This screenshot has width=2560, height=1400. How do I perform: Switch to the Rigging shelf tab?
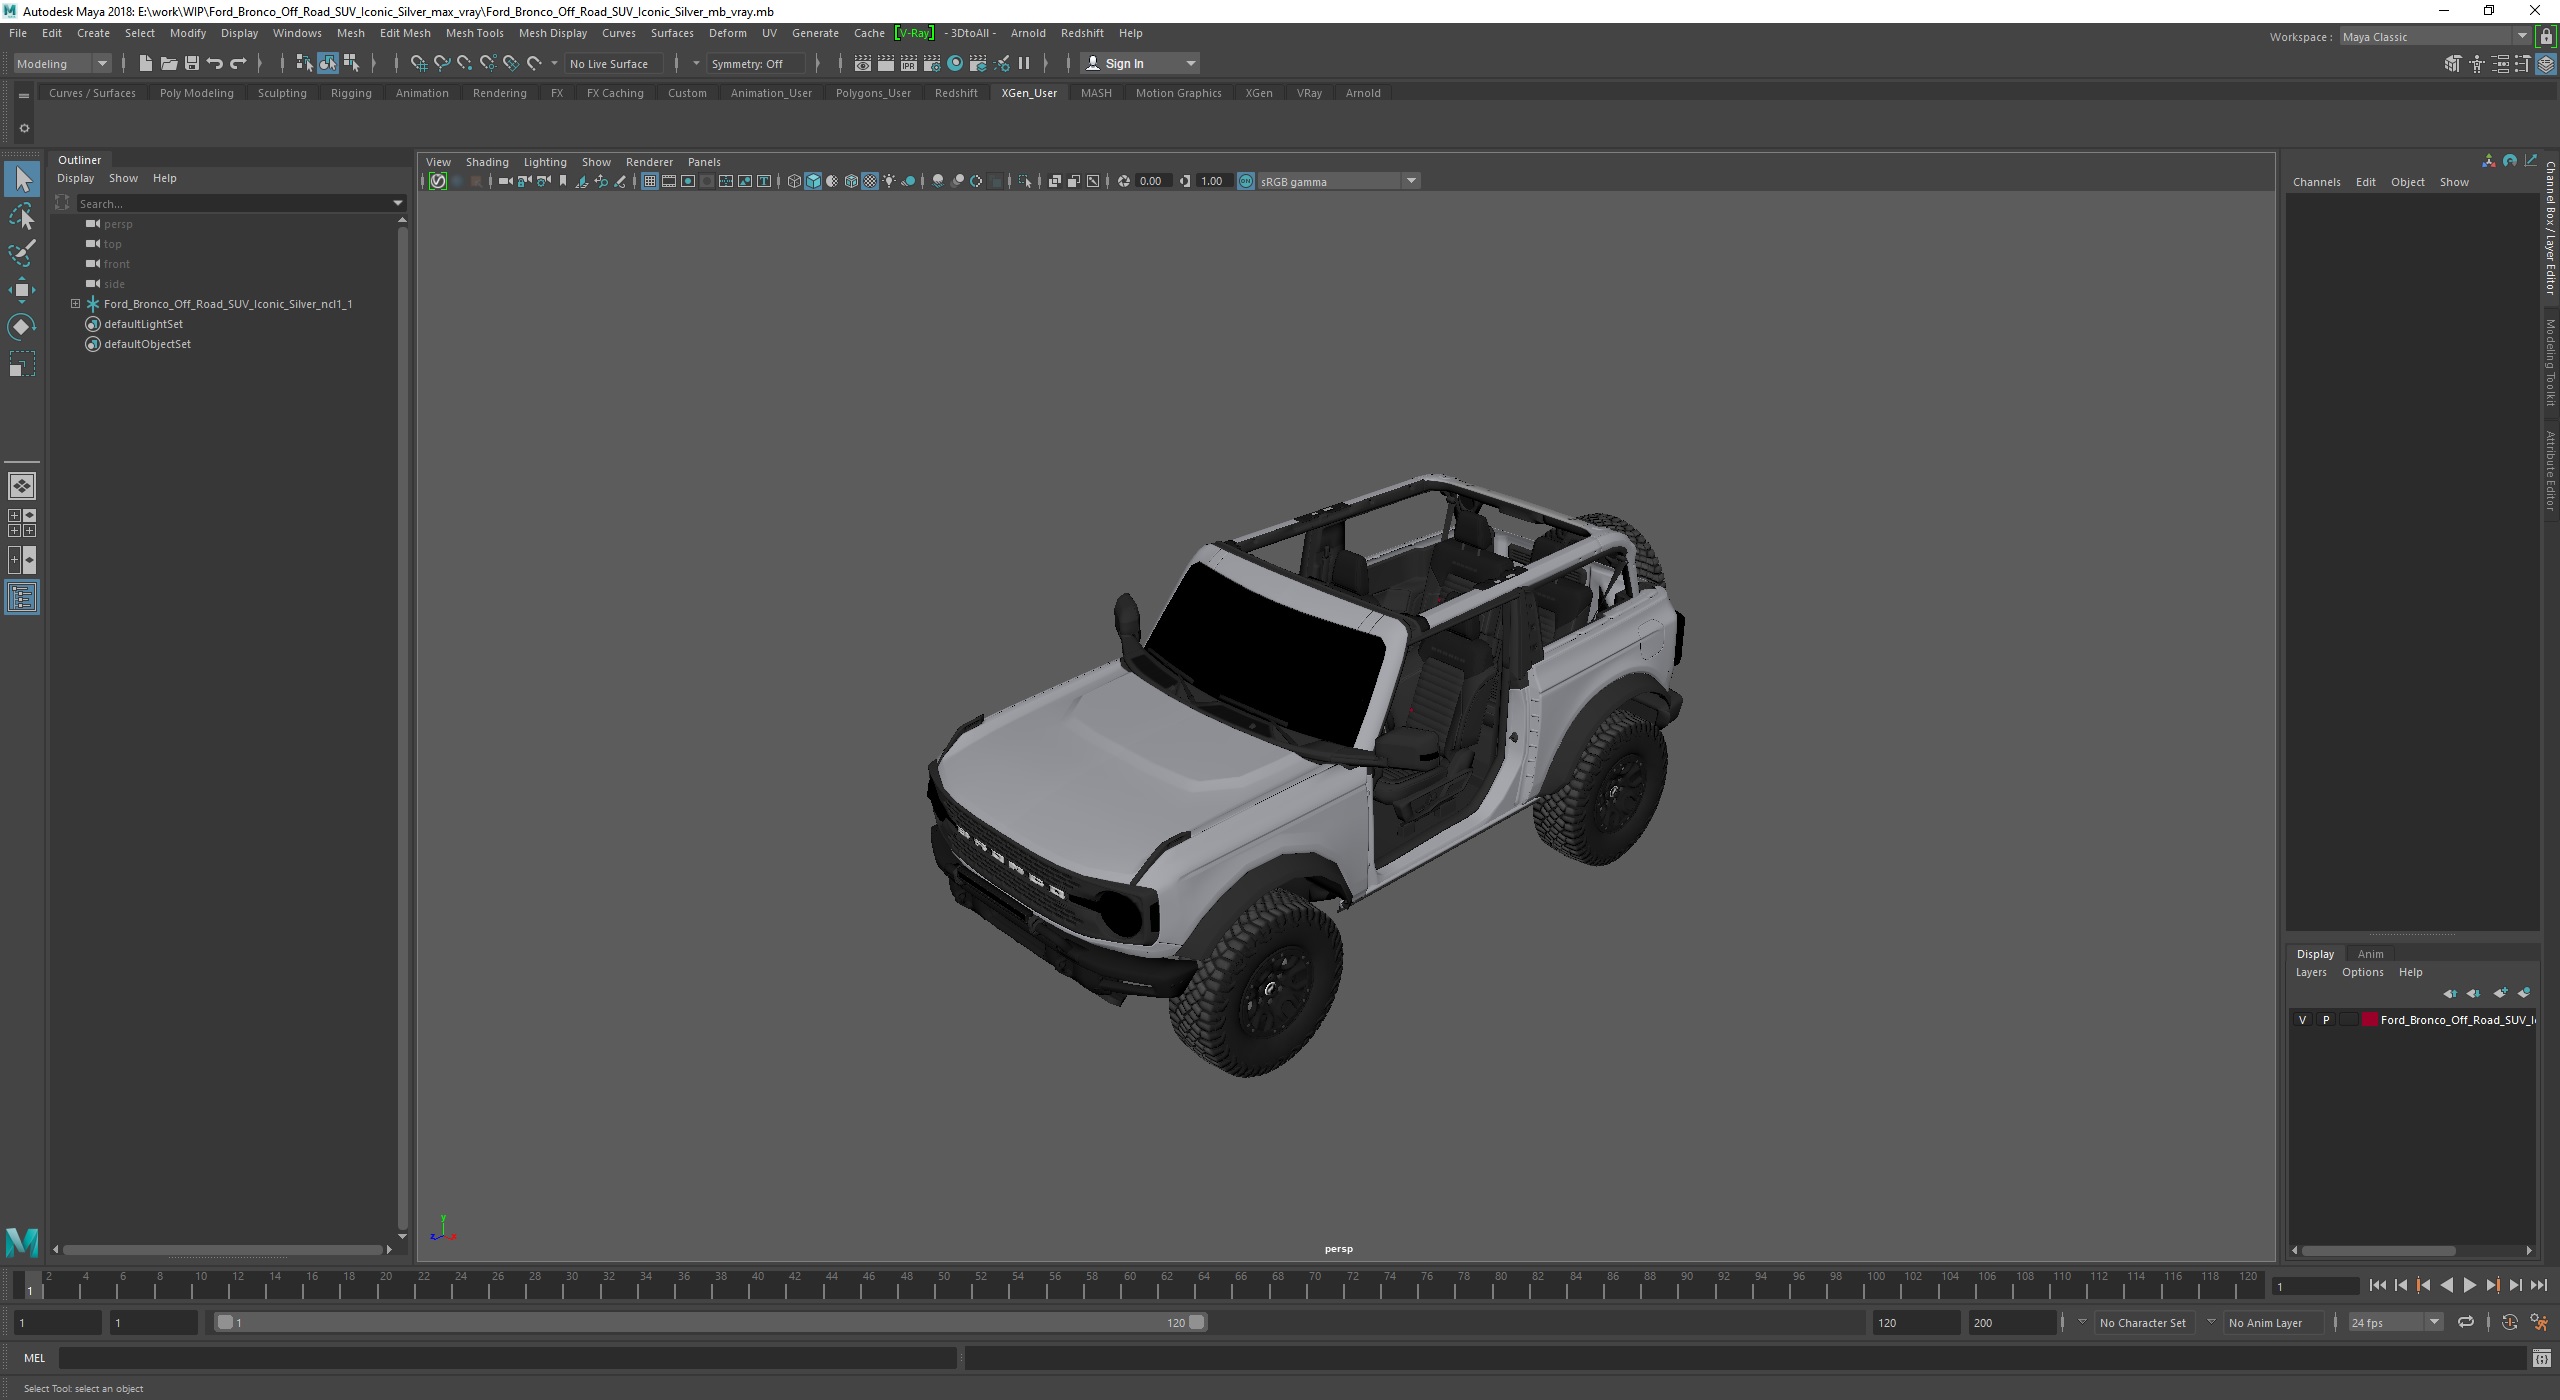(351, 93)
